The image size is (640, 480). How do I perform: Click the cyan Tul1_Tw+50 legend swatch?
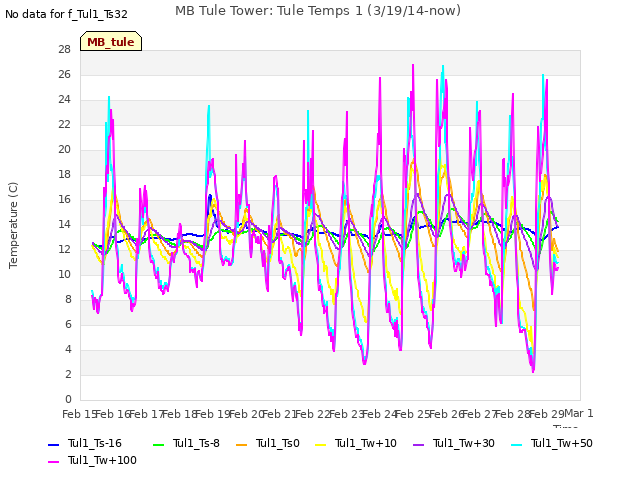tap(517, 444)
